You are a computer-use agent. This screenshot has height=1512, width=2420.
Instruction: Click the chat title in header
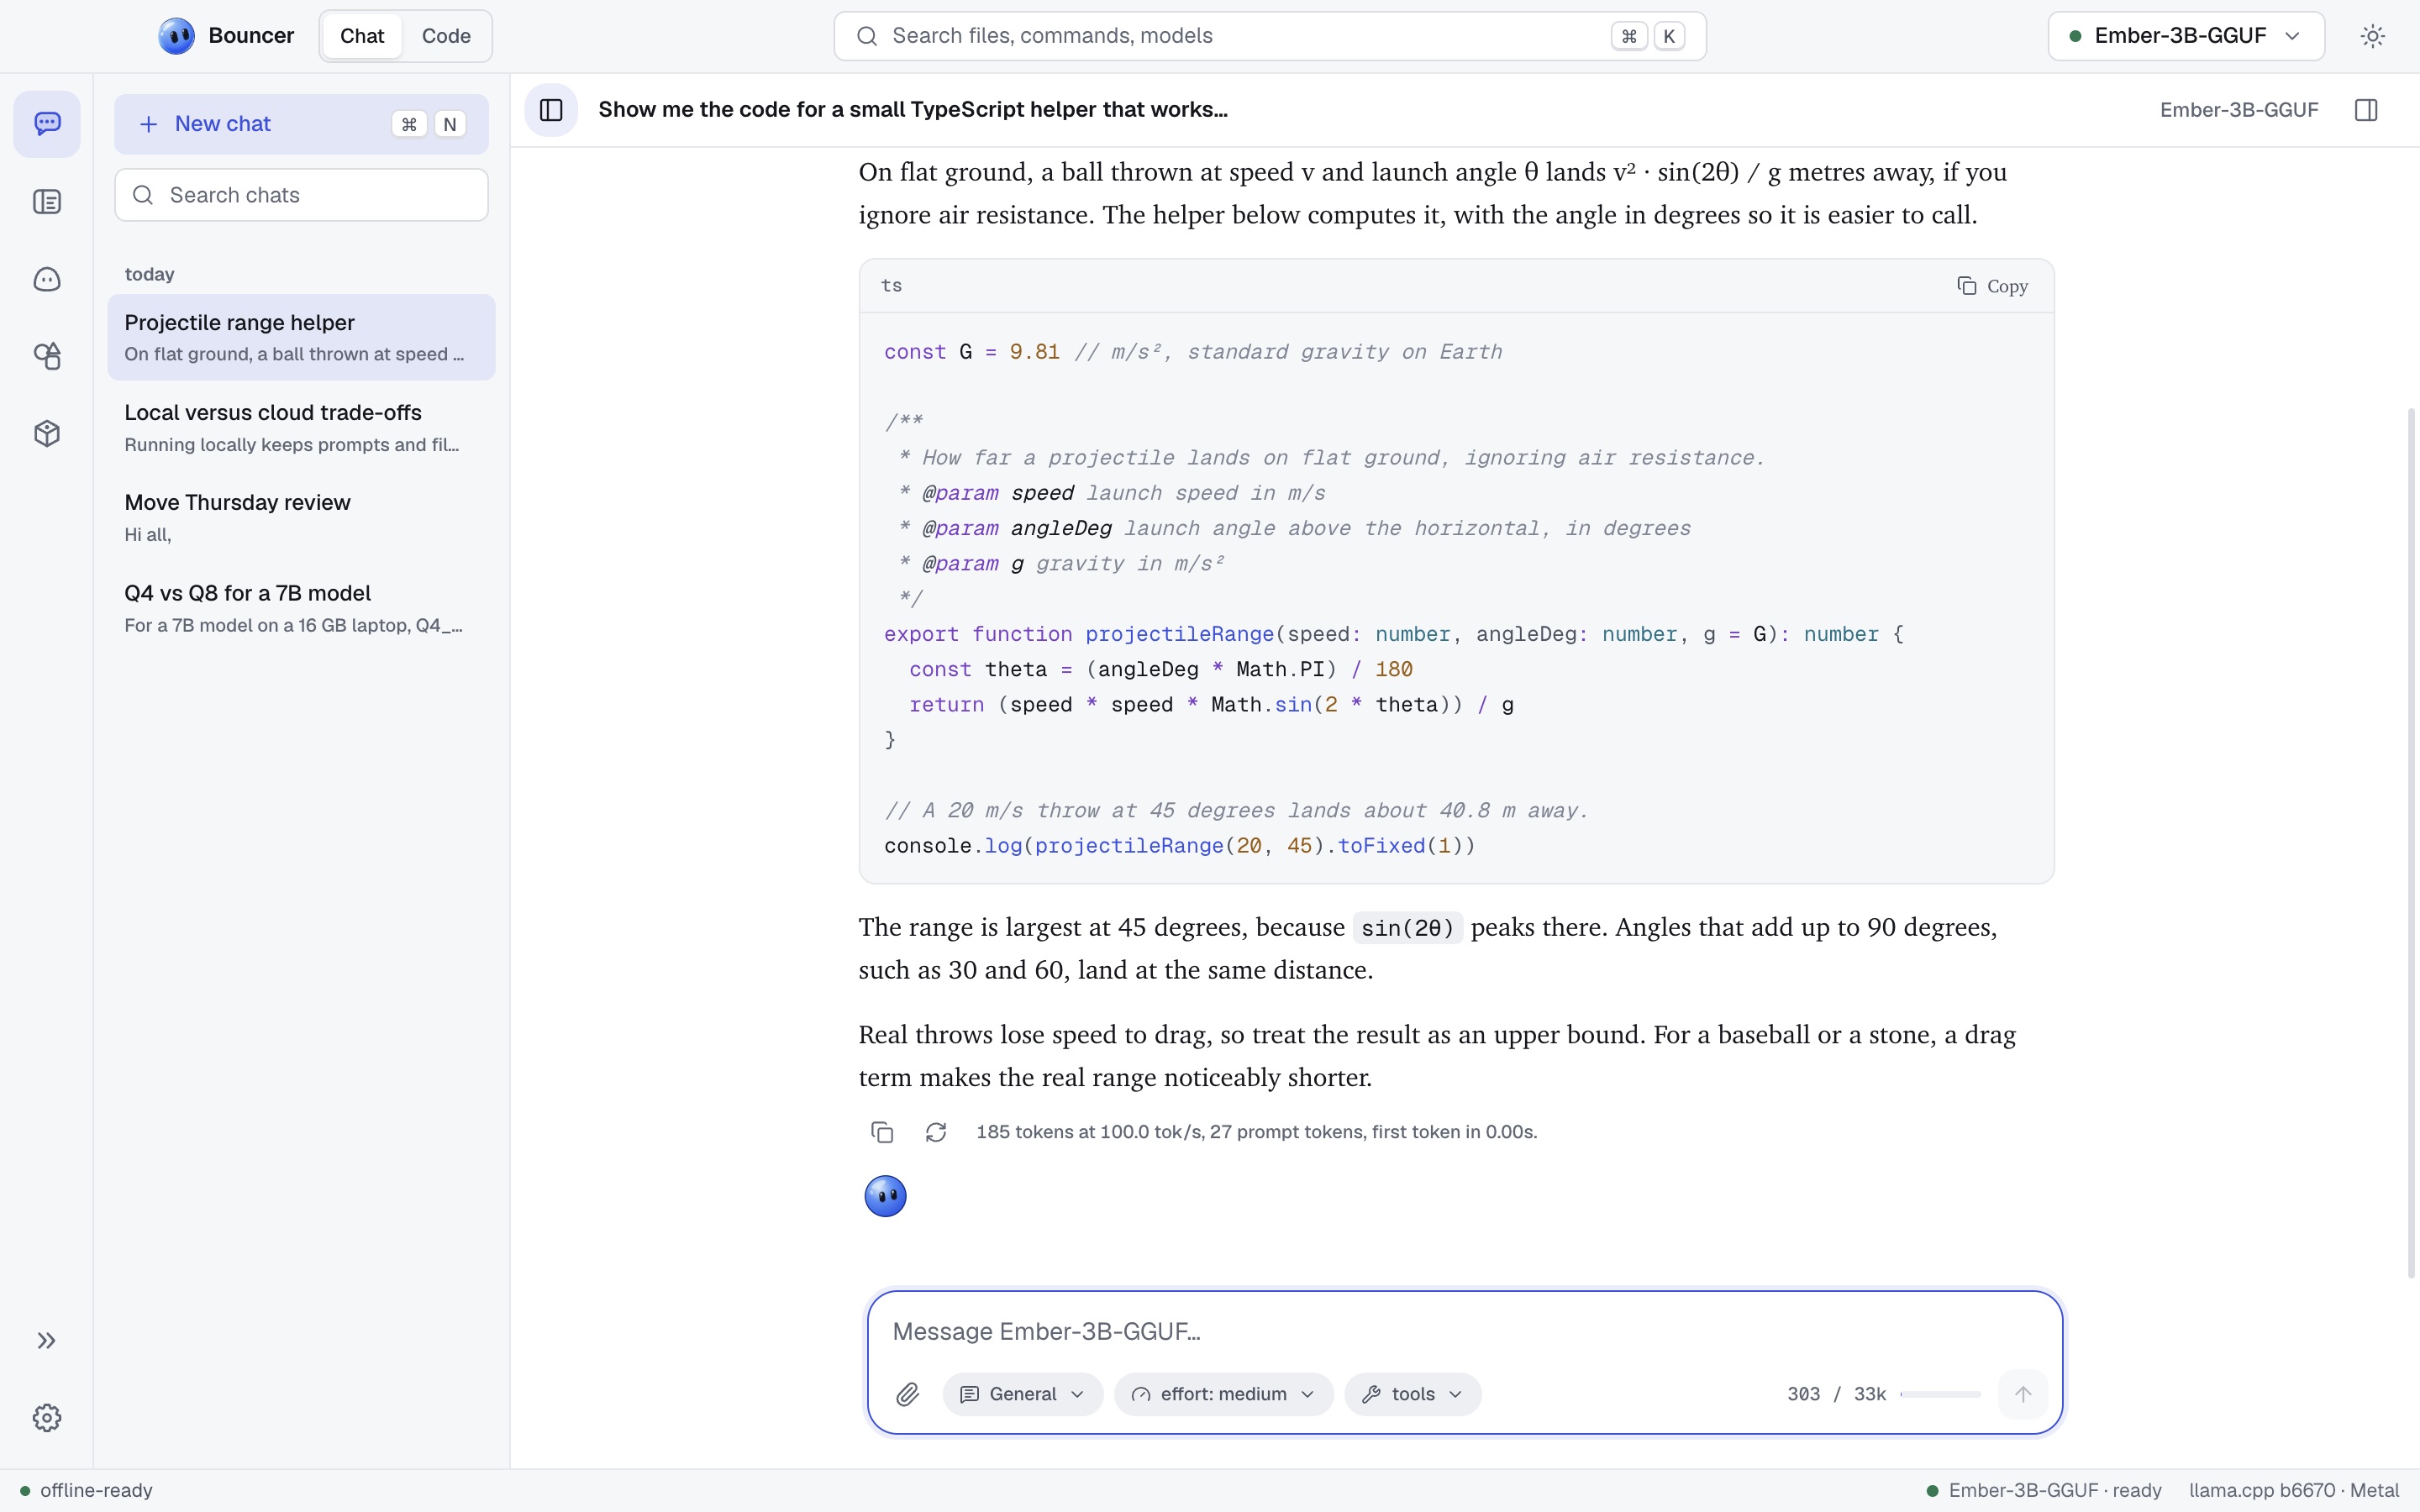click(x=913, y=110)
